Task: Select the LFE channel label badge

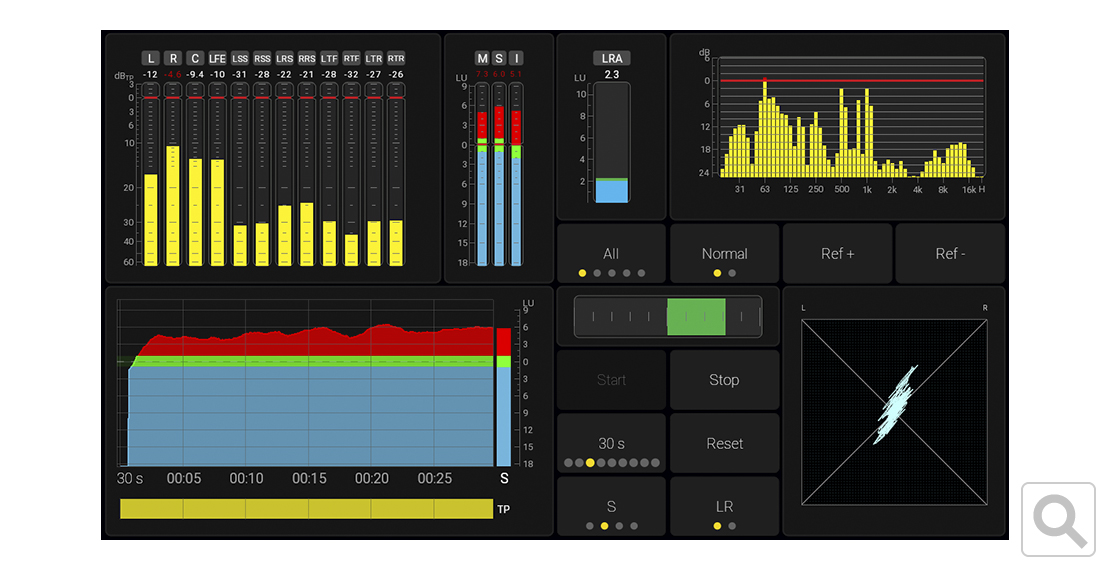Action: tap(217, 58)
